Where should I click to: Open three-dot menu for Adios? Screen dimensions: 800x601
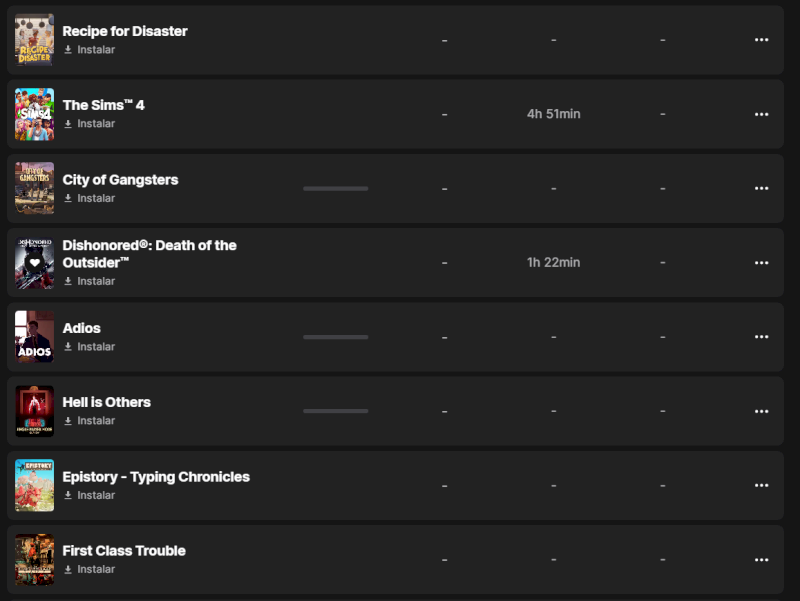761,337
